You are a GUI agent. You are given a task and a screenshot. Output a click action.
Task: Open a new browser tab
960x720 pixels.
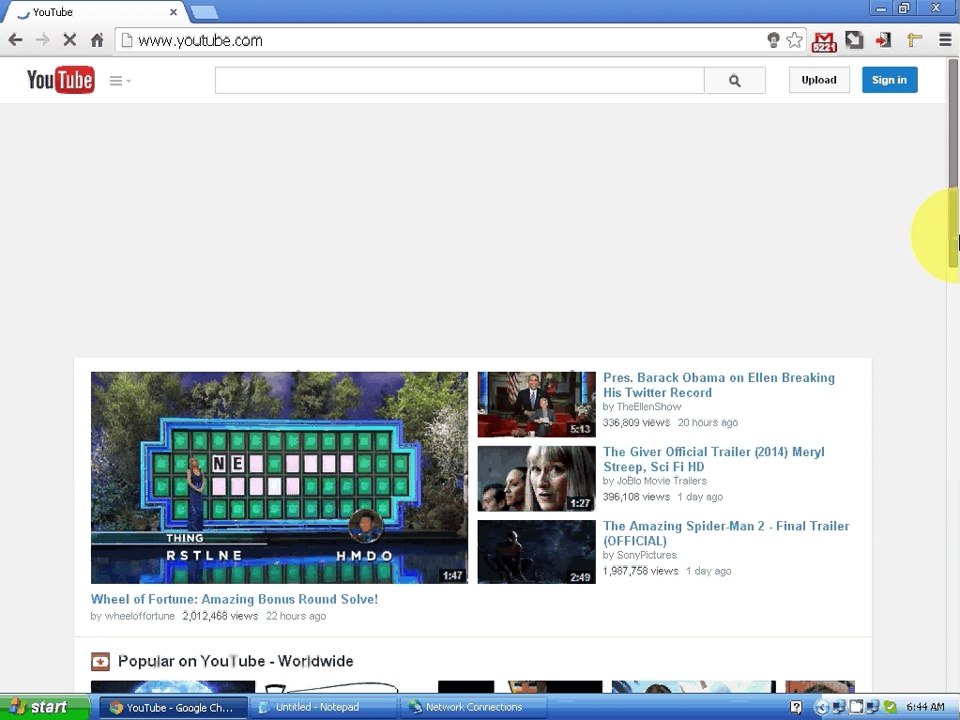click(x=204, y=12)
